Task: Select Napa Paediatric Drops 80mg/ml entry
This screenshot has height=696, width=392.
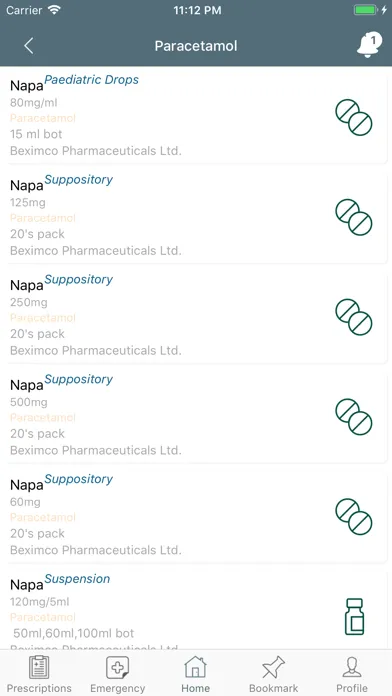Action: click(197, 116)
